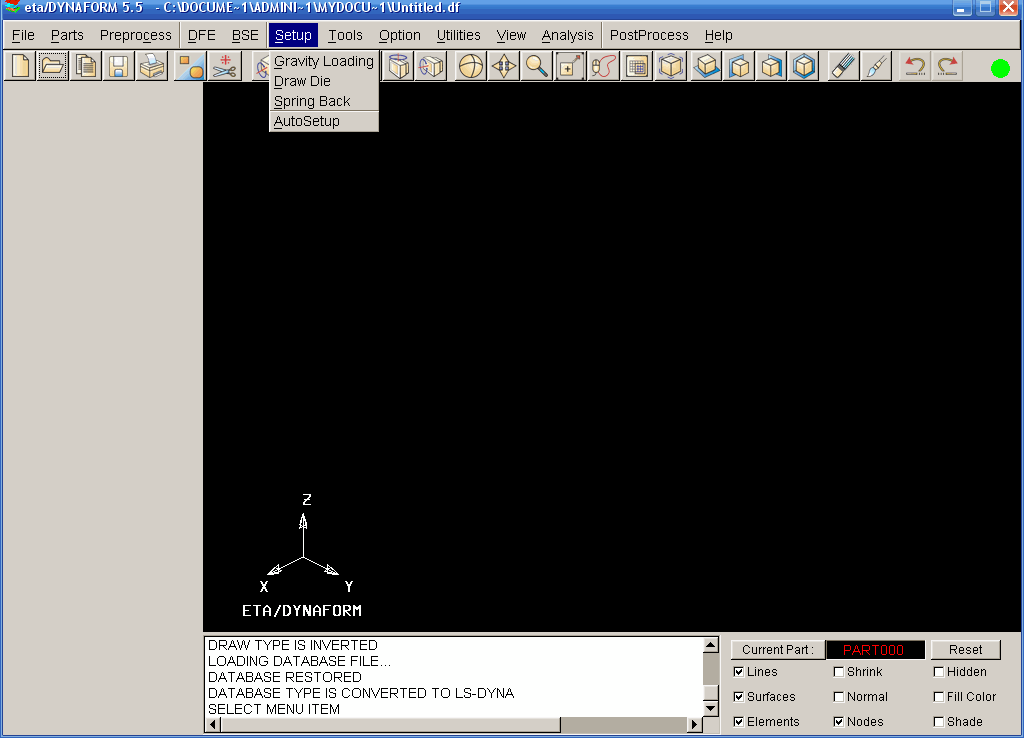Image resolution: width=1024 pixels, height=738 pixels.
Task: Click the green status indicator circle
Action: 1000,68
